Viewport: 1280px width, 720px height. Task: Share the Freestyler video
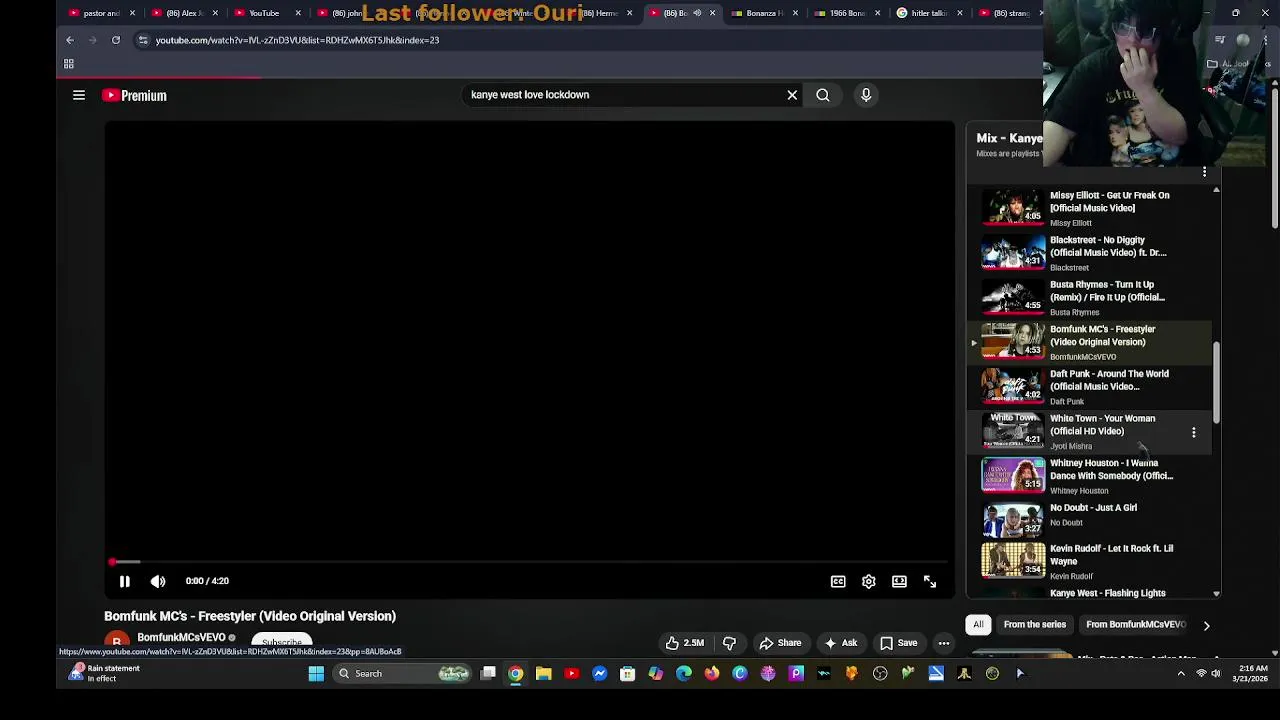[780, 643]
